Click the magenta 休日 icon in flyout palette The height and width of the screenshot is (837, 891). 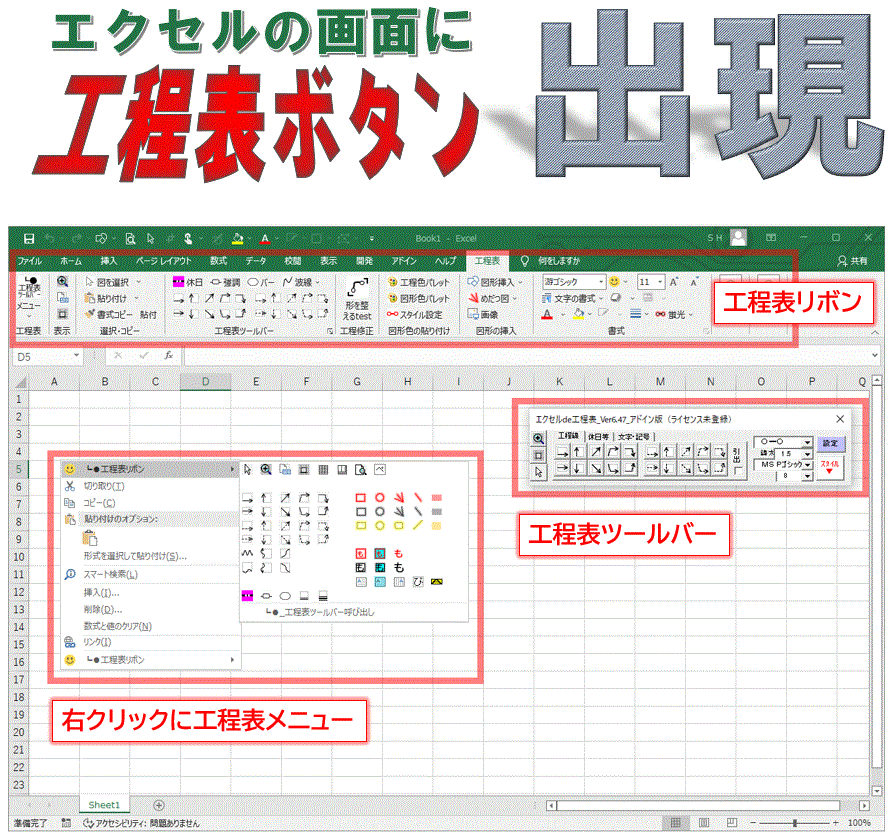[248, 595]
